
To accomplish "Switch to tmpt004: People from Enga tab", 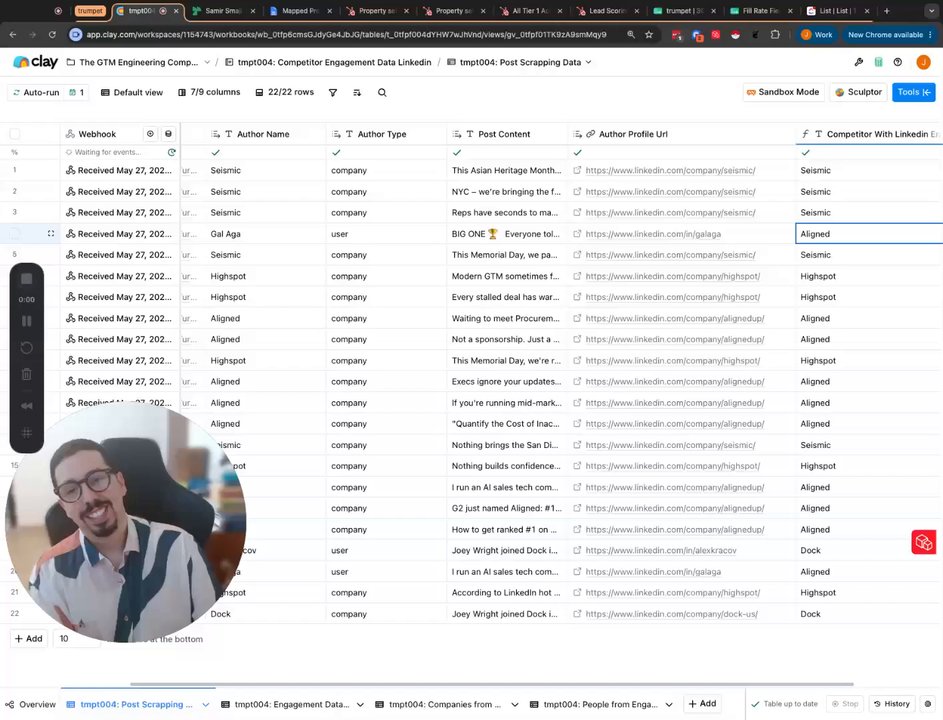I will click(594, 704).
